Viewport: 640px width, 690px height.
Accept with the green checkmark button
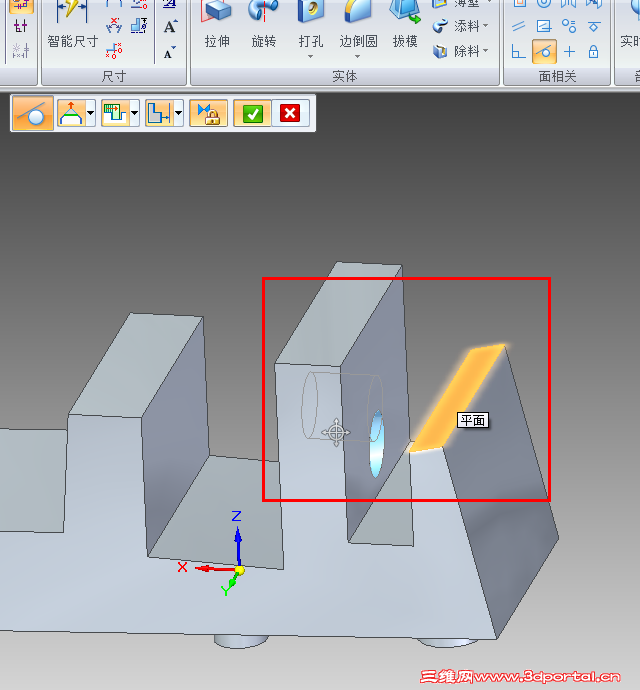[x=253, y=113]
